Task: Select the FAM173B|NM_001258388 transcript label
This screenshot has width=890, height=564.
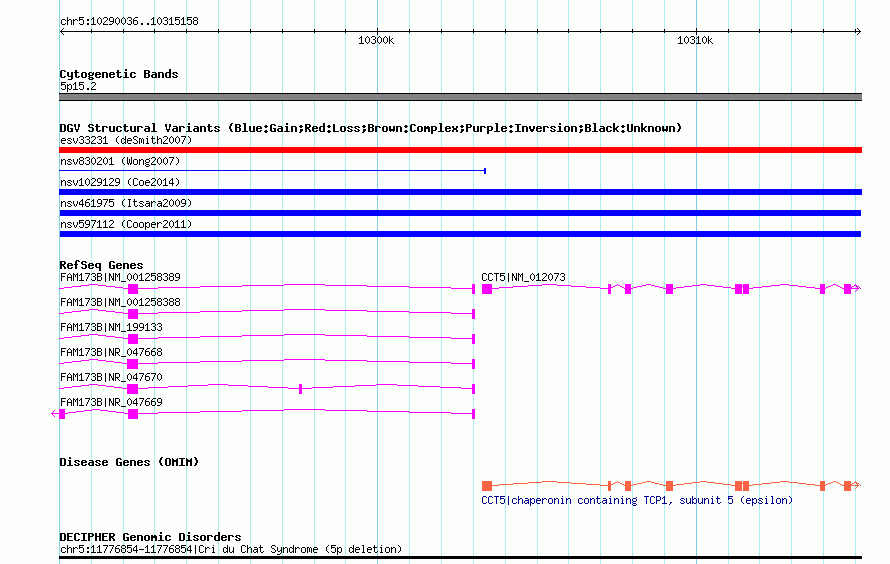Action: (120, 302)
